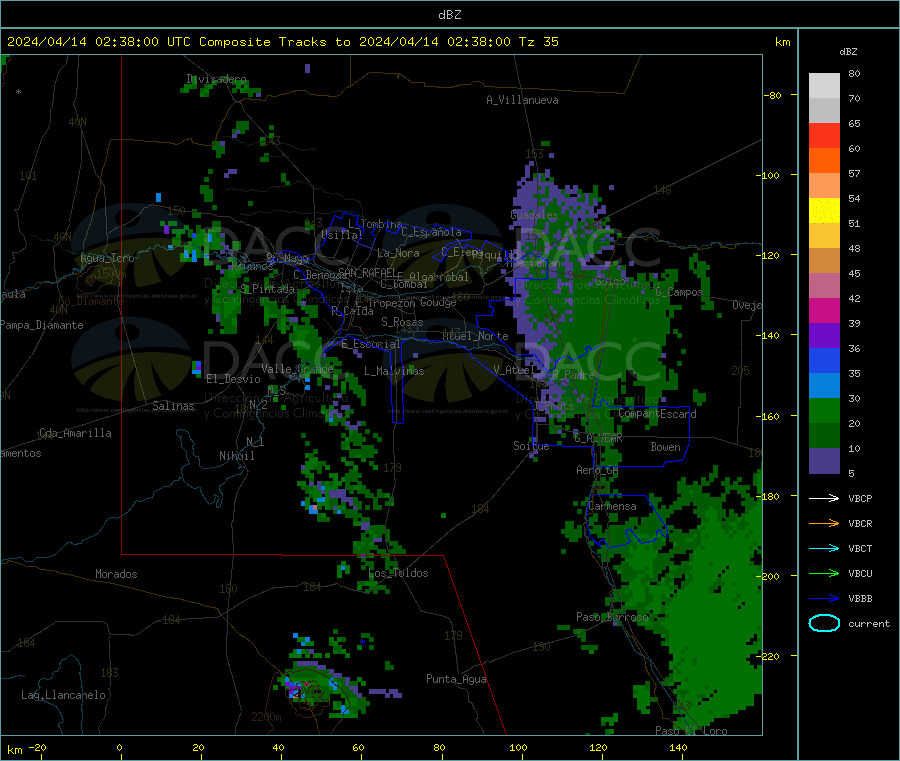Click the C_Espanola map label
This screenshot has height=761, width=900.
[x=431, y=232]
